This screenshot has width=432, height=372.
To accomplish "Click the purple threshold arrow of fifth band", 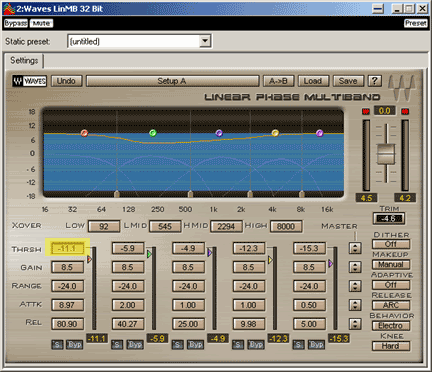I will [330, 264].
